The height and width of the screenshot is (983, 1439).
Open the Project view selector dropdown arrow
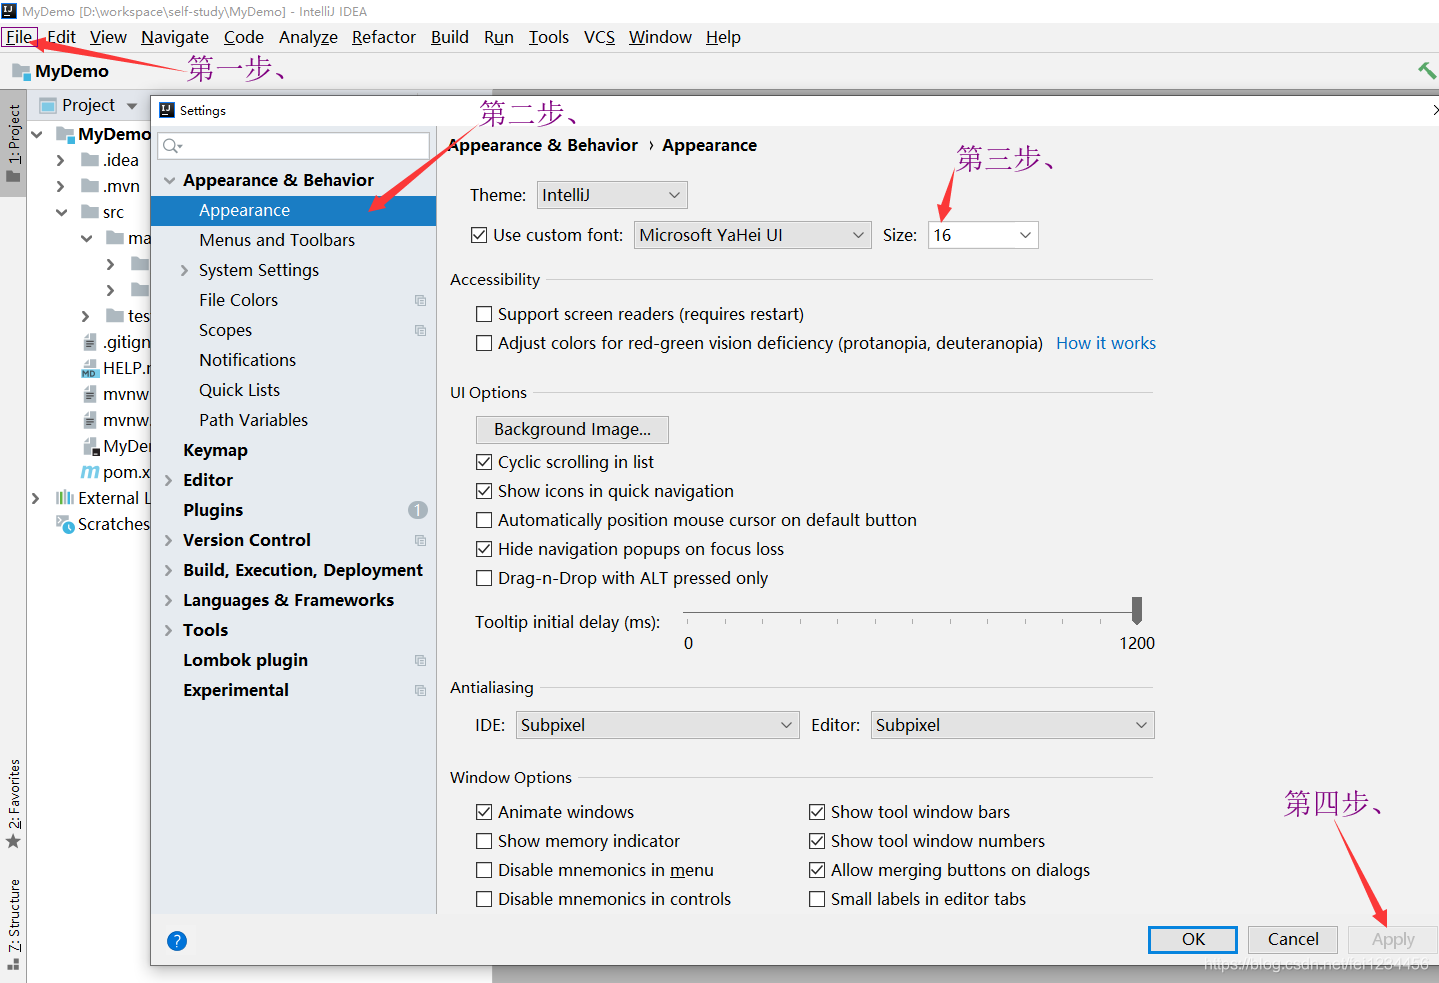[132, 106]
